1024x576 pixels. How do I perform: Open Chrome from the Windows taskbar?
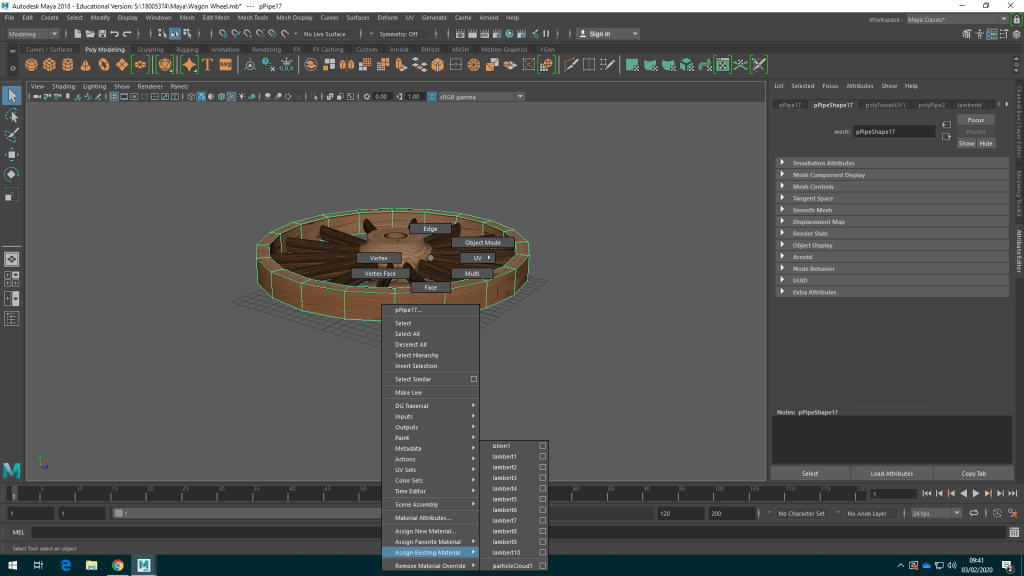point(117,565)
